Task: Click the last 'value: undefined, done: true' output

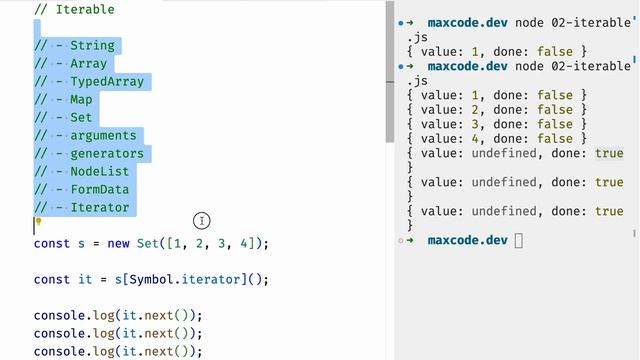Action: click(522, 211)
